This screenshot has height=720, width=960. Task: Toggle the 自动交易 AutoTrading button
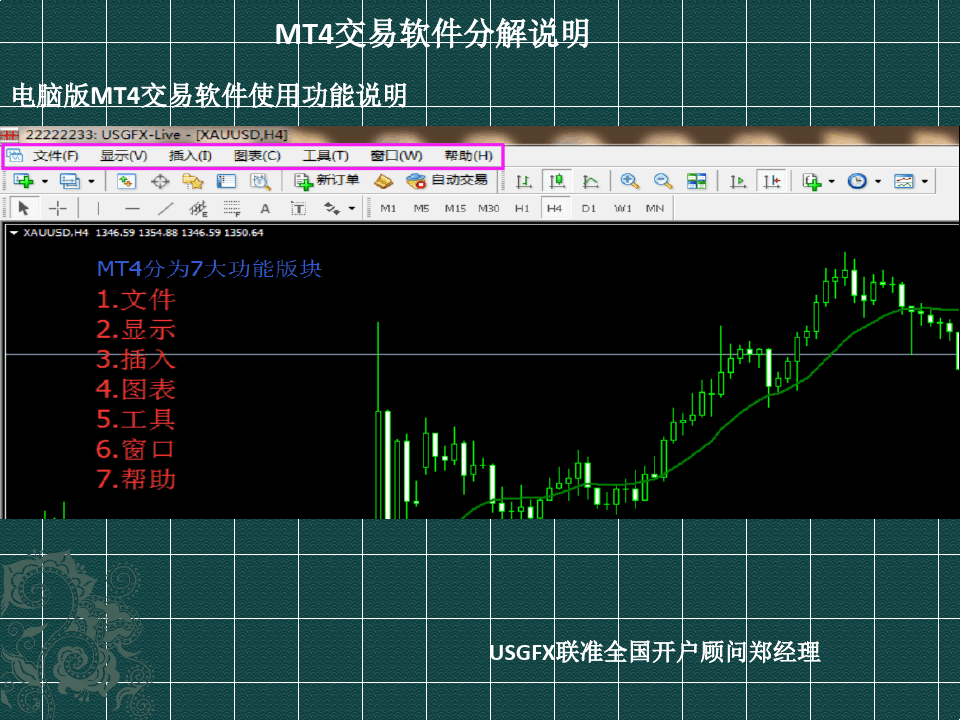pos(447,181)
